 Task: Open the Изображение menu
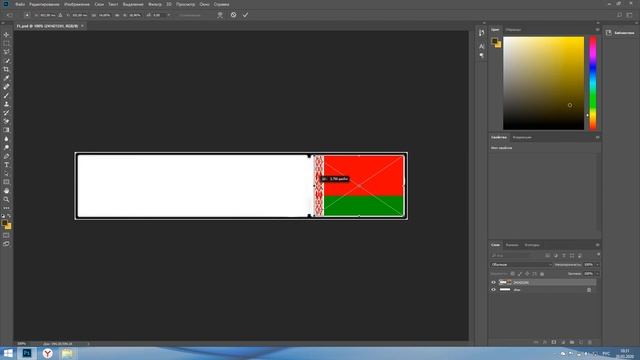click(x=77, y=4)
